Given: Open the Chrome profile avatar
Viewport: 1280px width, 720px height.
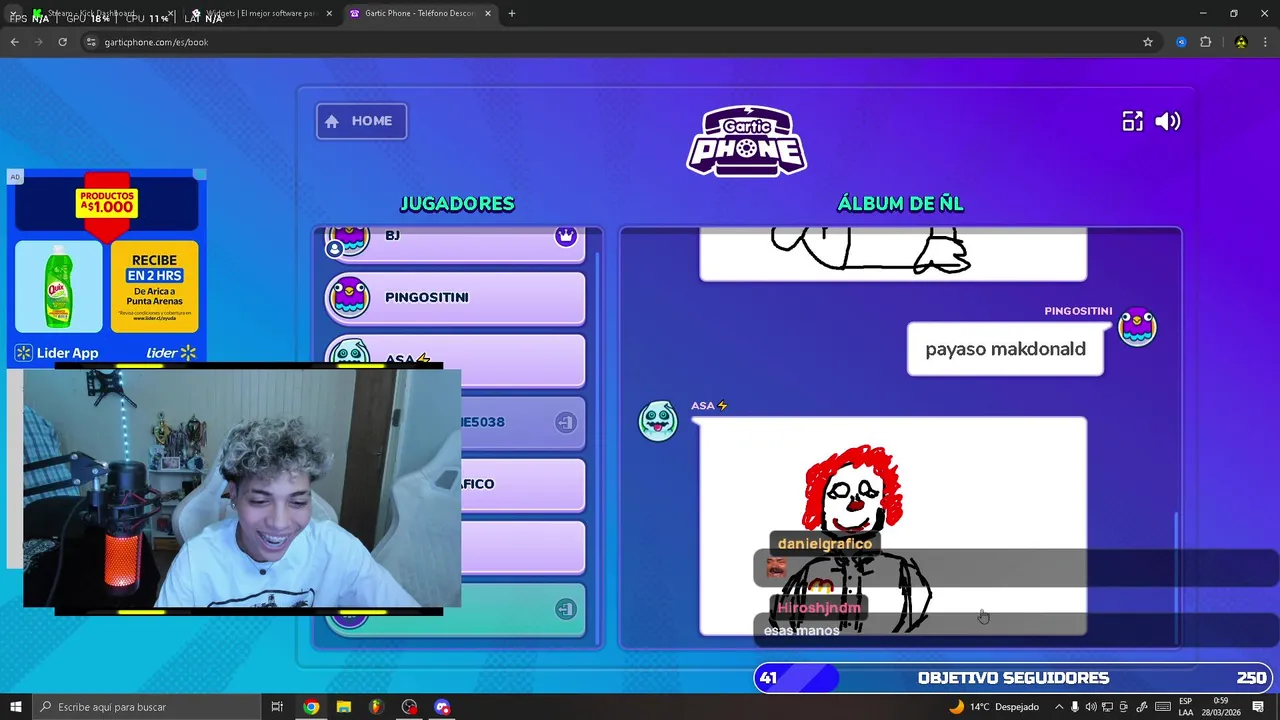Looking at the screenshot, I should click(x=1241, y=42).
